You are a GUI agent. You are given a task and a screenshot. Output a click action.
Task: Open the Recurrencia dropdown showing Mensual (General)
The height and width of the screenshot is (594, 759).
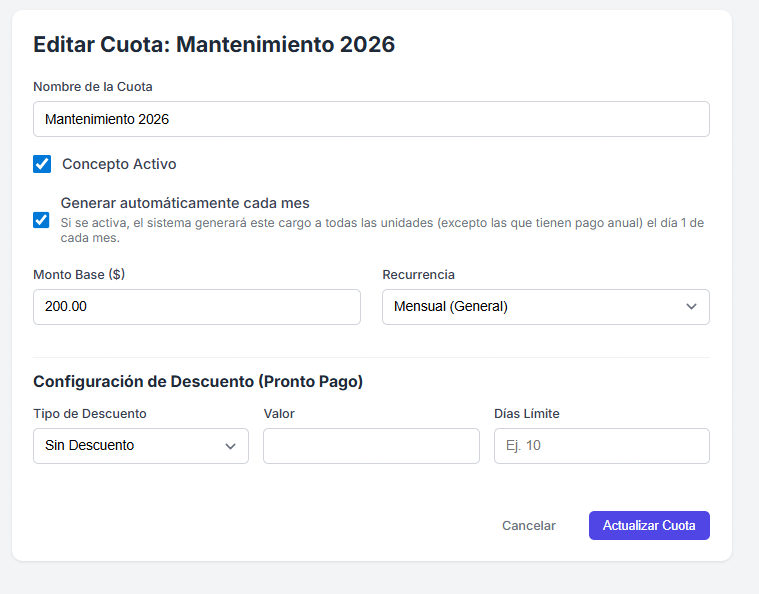click(545, 307)
